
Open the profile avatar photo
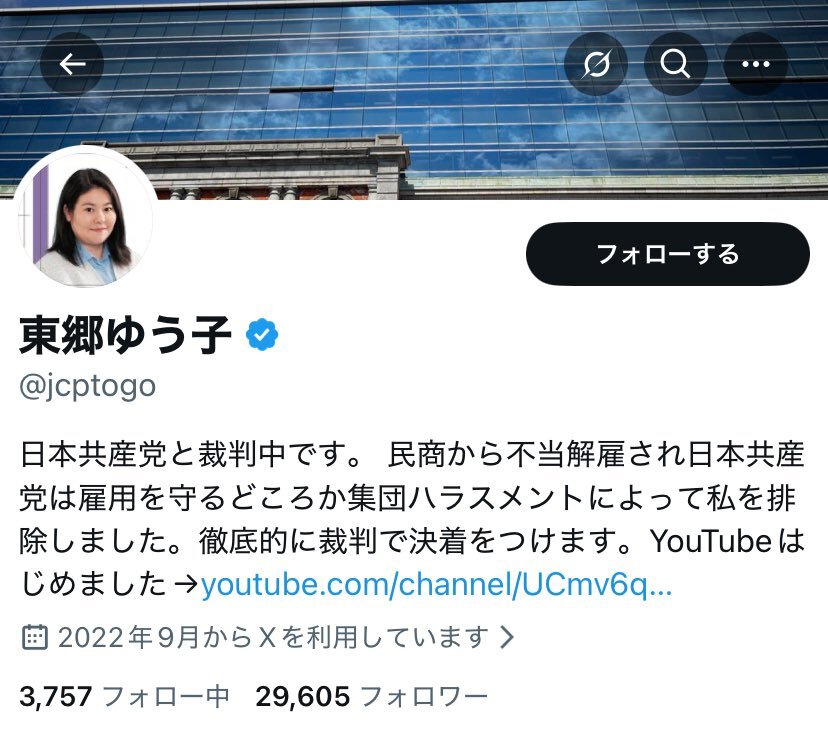point(85,217)
